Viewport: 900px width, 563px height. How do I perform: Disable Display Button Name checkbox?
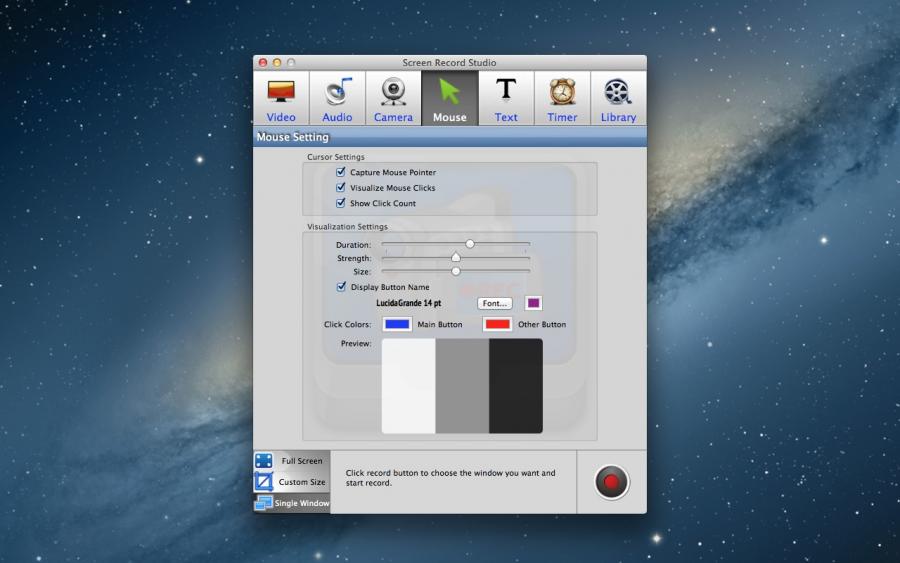click(x=342, y=286)
